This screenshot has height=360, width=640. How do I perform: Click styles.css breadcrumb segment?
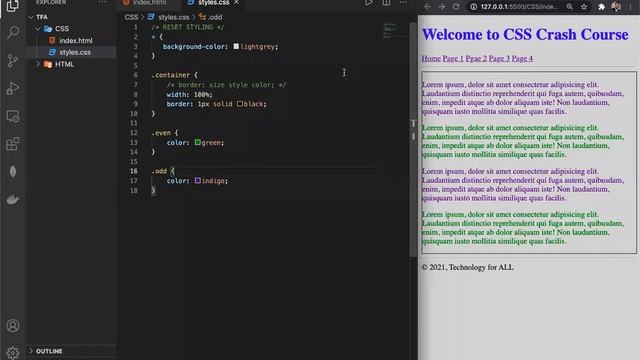pos(173,17)
